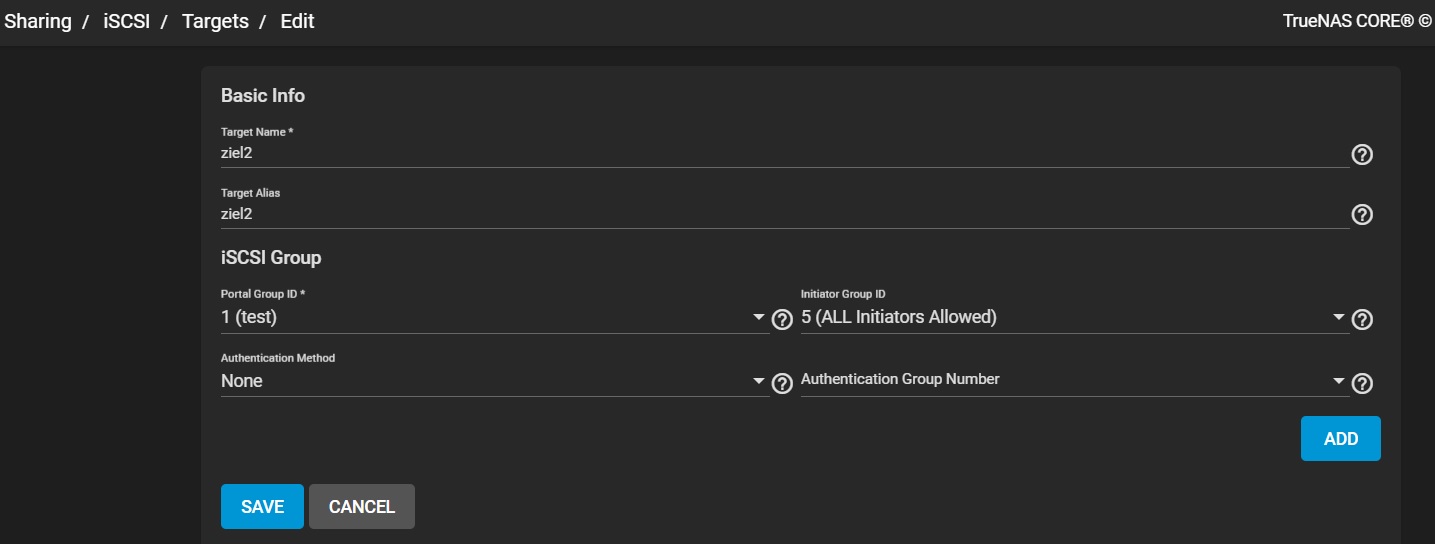Focus the Target Alias text field
Image resolution: width=1435 pixels, height=544 pixels.
(780, 213)
